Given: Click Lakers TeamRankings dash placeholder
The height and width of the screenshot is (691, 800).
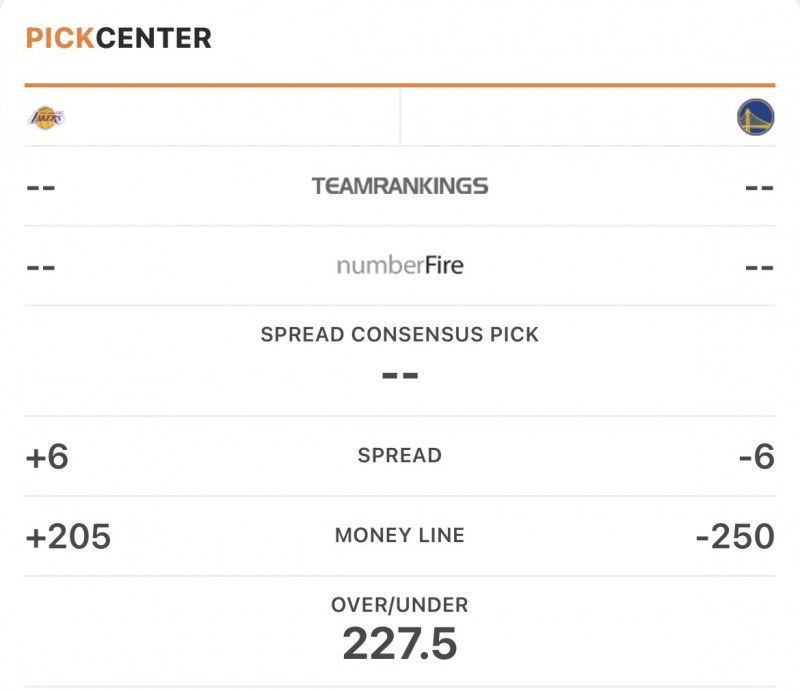Looking at the screenshot, I should [x=40, y=187].
